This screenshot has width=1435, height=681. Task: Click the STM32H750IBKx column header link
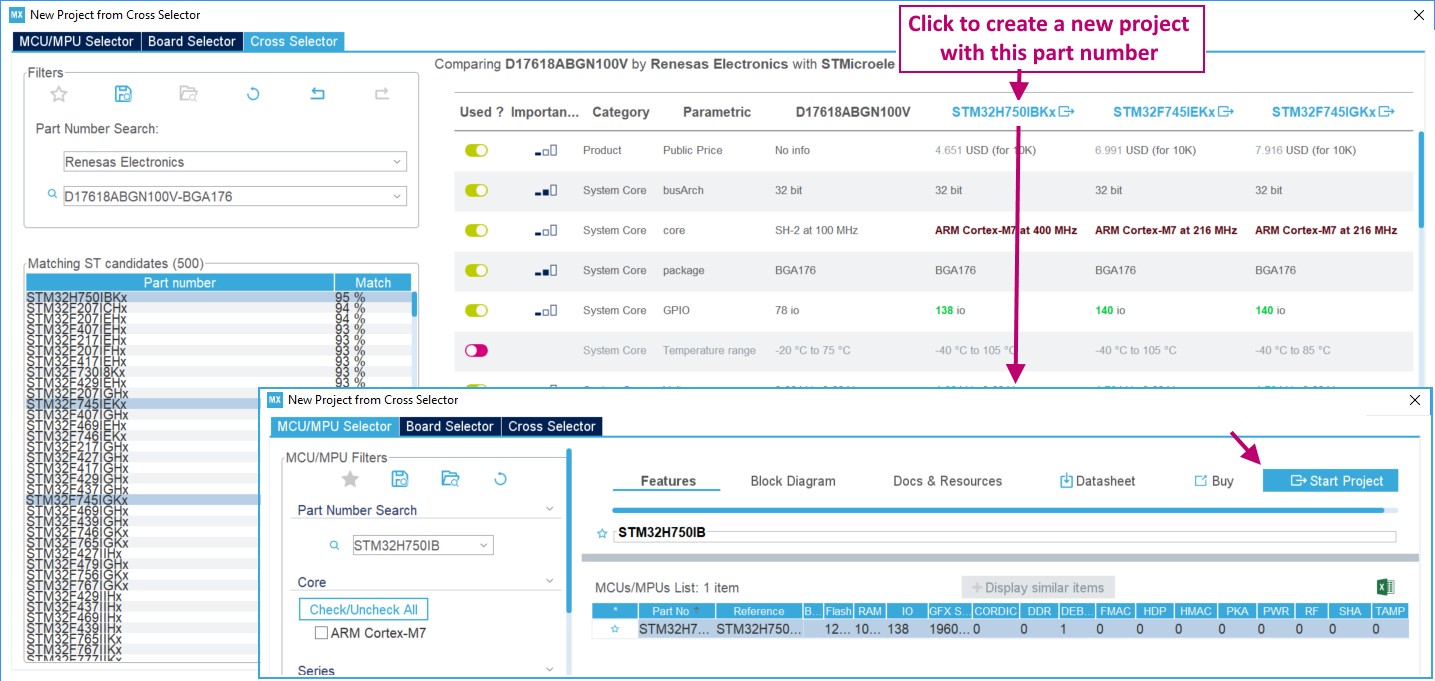point(1003,112)
